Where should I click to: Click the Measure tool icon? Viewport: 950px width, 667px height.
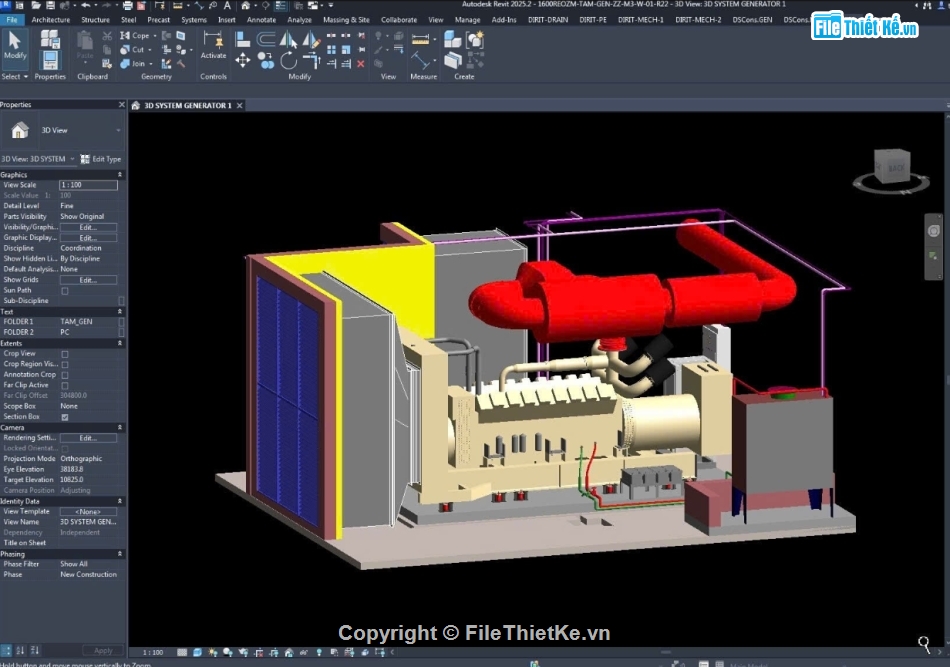point(421,61)
